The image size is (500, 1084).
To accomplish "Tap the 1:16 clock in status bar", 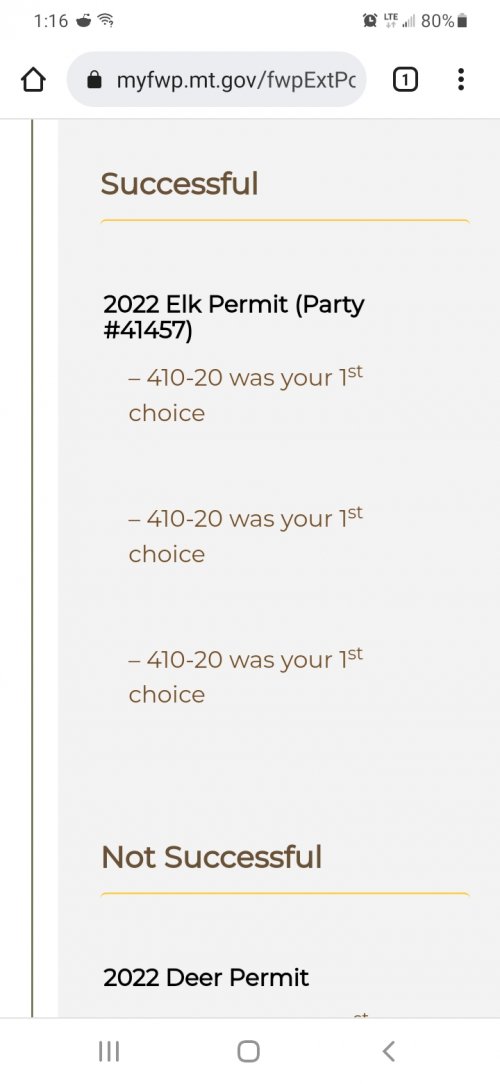I will coord(50,21).
